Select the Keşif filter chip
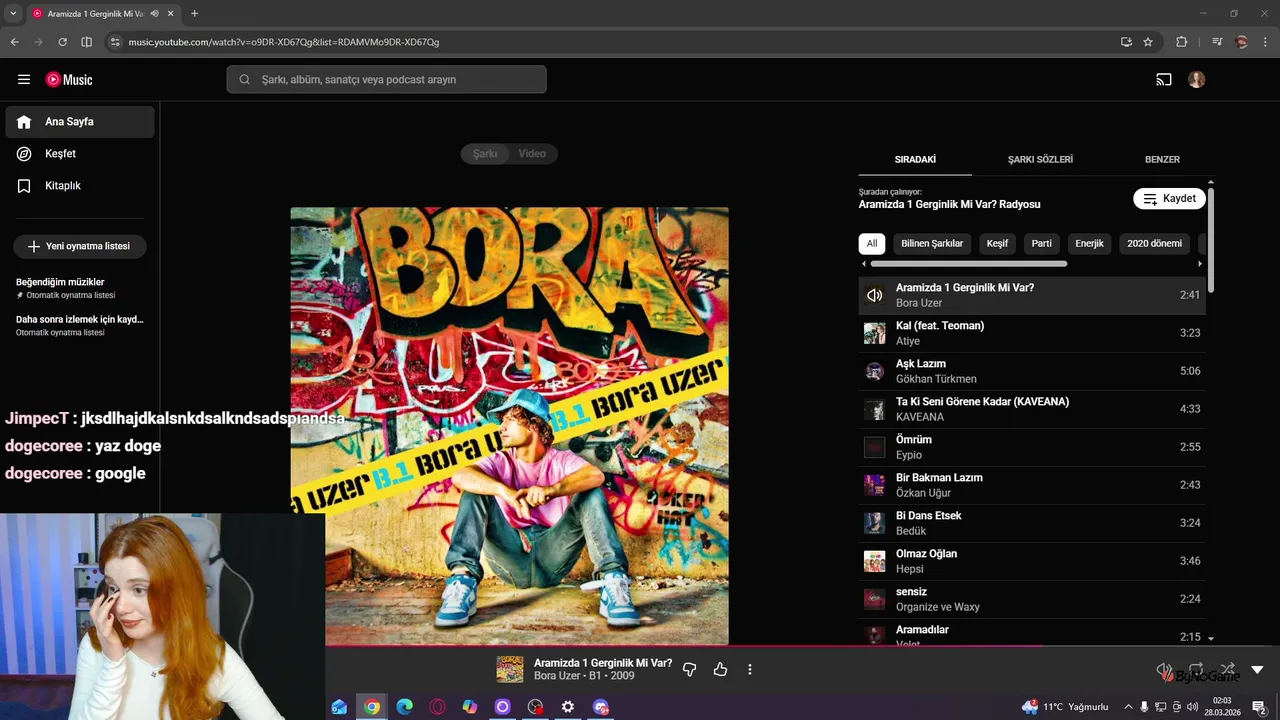This screenshot has width=1280, height=720. 997,243
